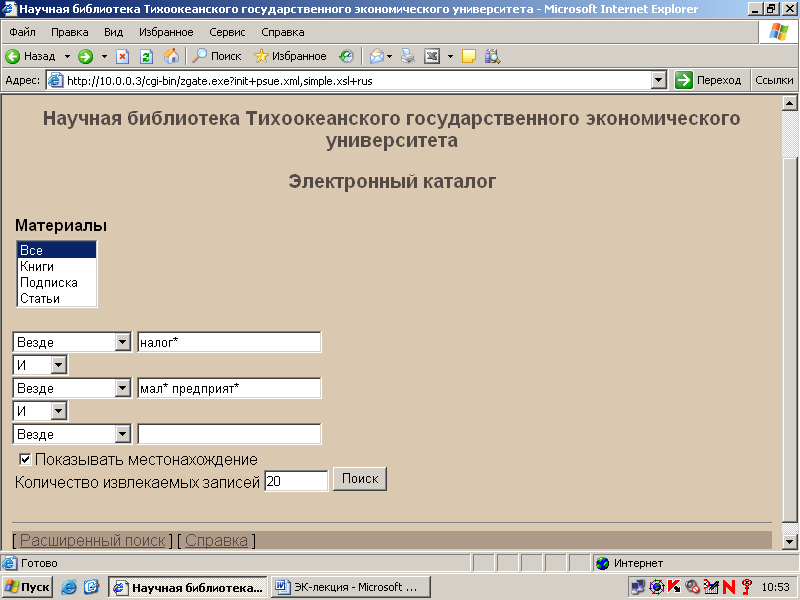
Task: Open the Расширенный поиск link
Action: (92, 540)
